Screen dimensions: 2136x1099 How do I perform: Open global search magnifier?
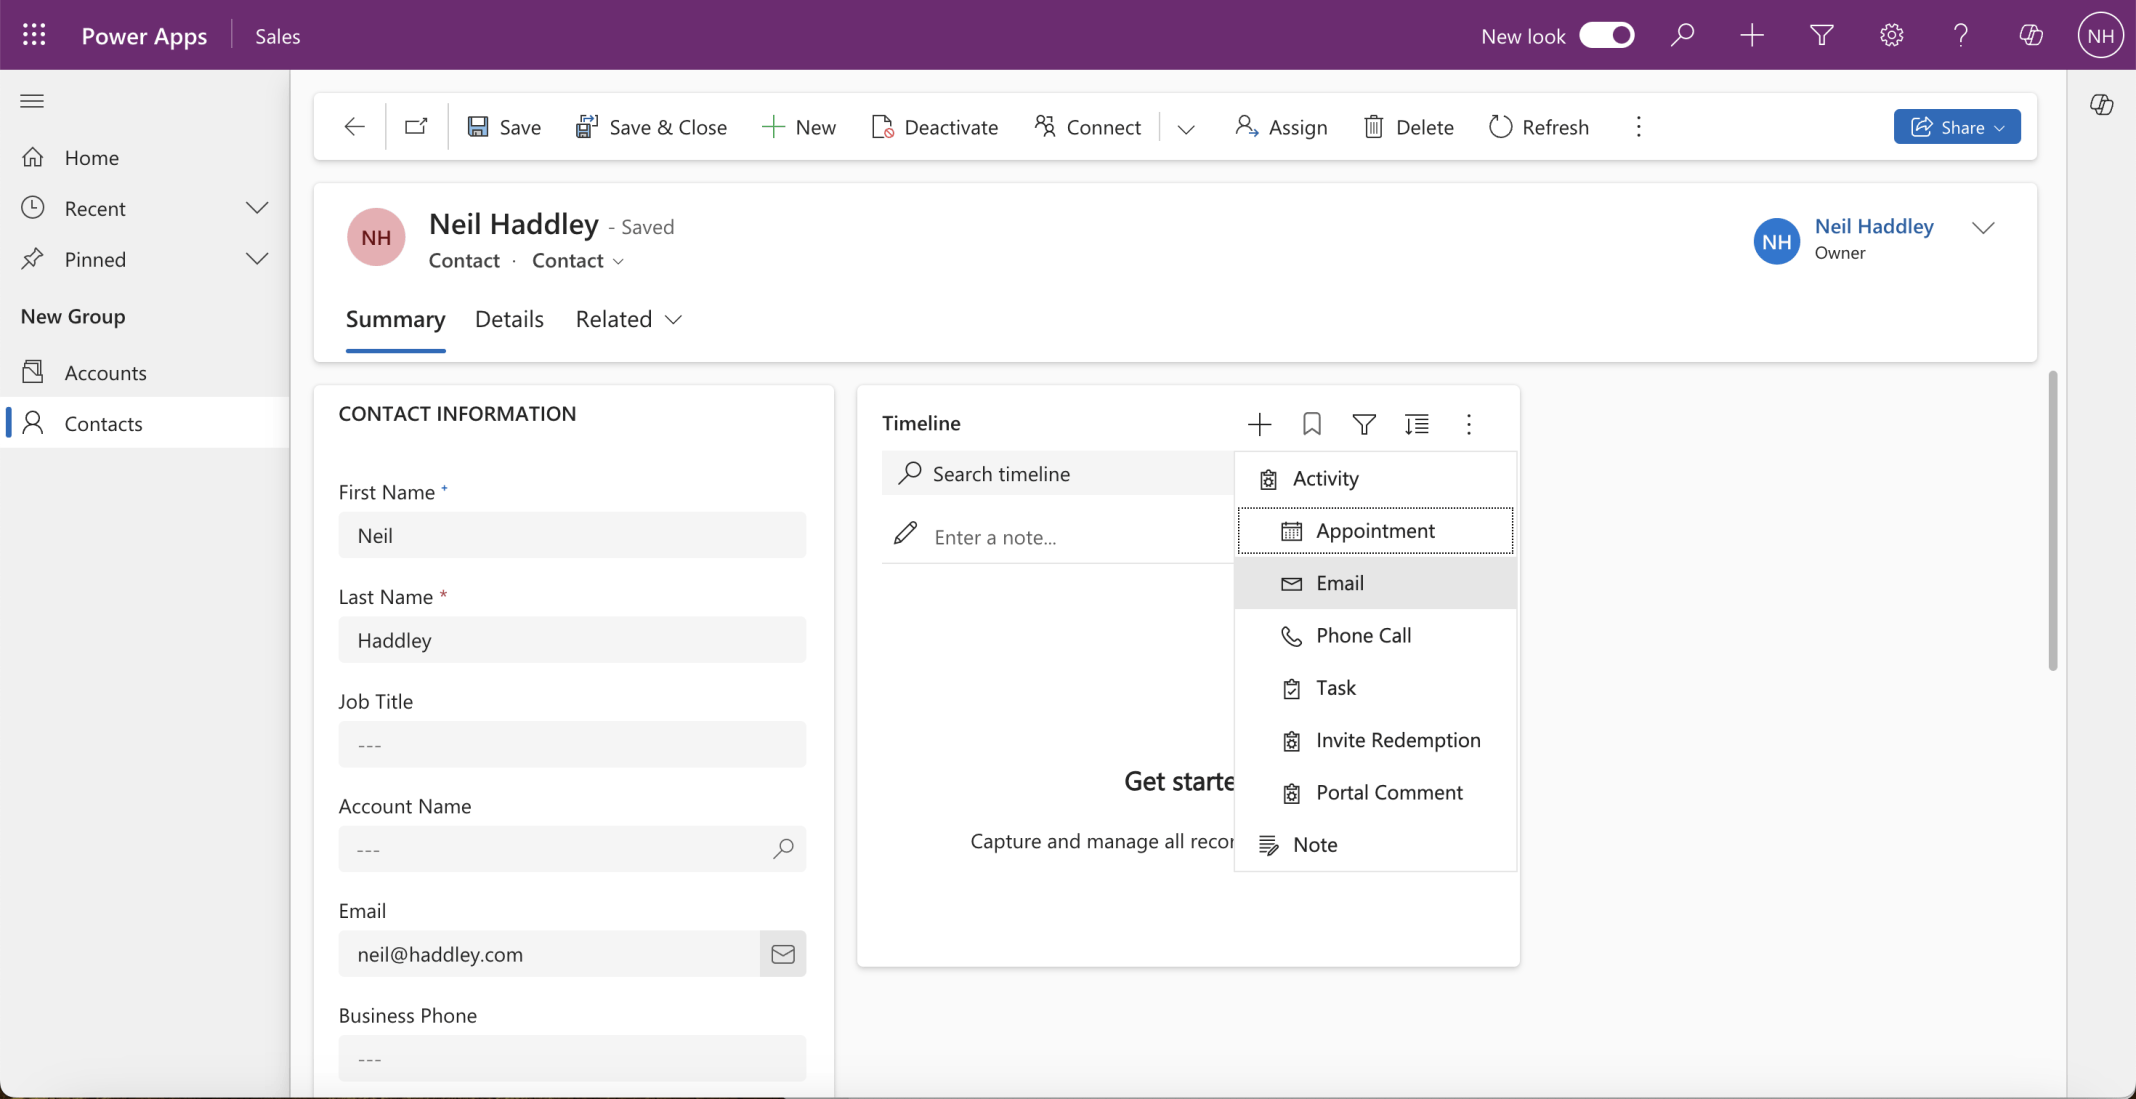click(1682, 35)
